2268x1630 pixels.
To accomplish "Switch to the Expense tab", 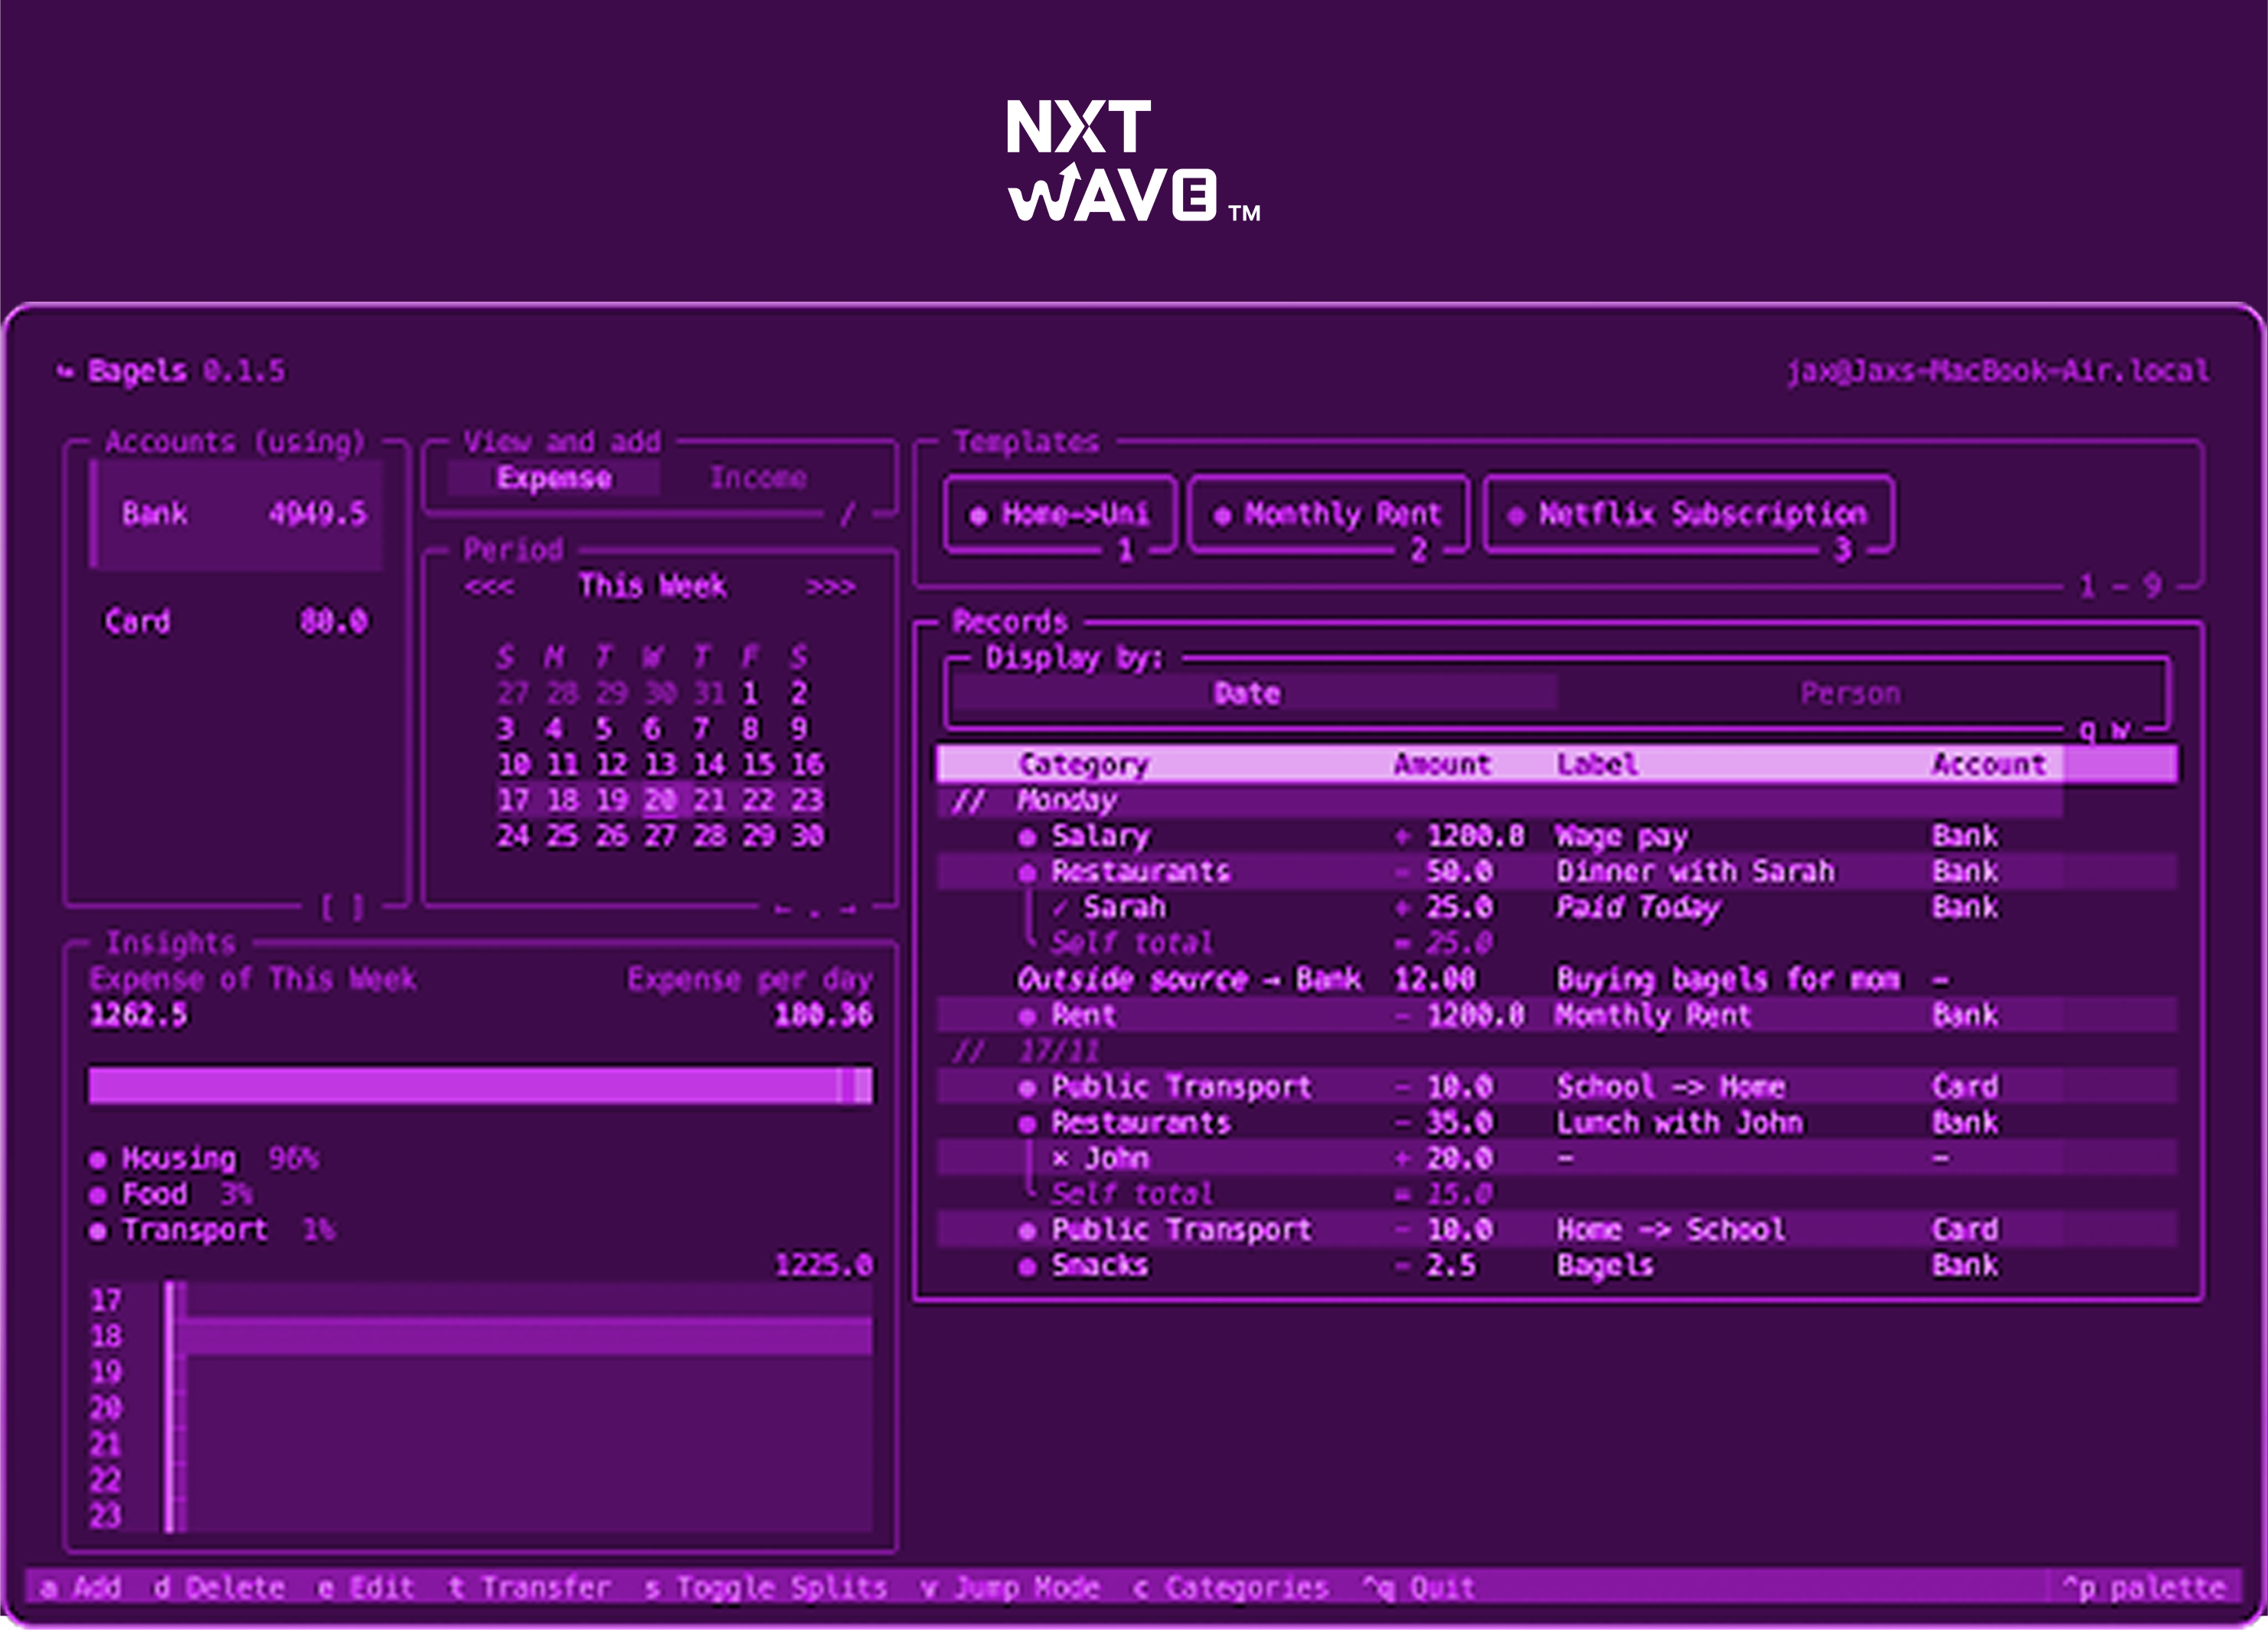I will pos(553,478).
